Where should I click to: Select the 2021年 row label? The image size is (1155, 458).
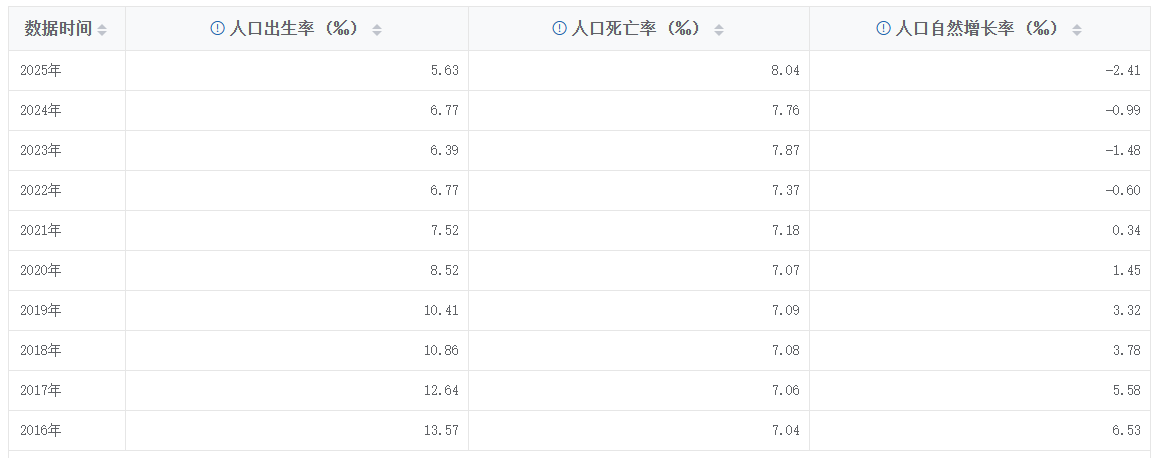point(41,230)
